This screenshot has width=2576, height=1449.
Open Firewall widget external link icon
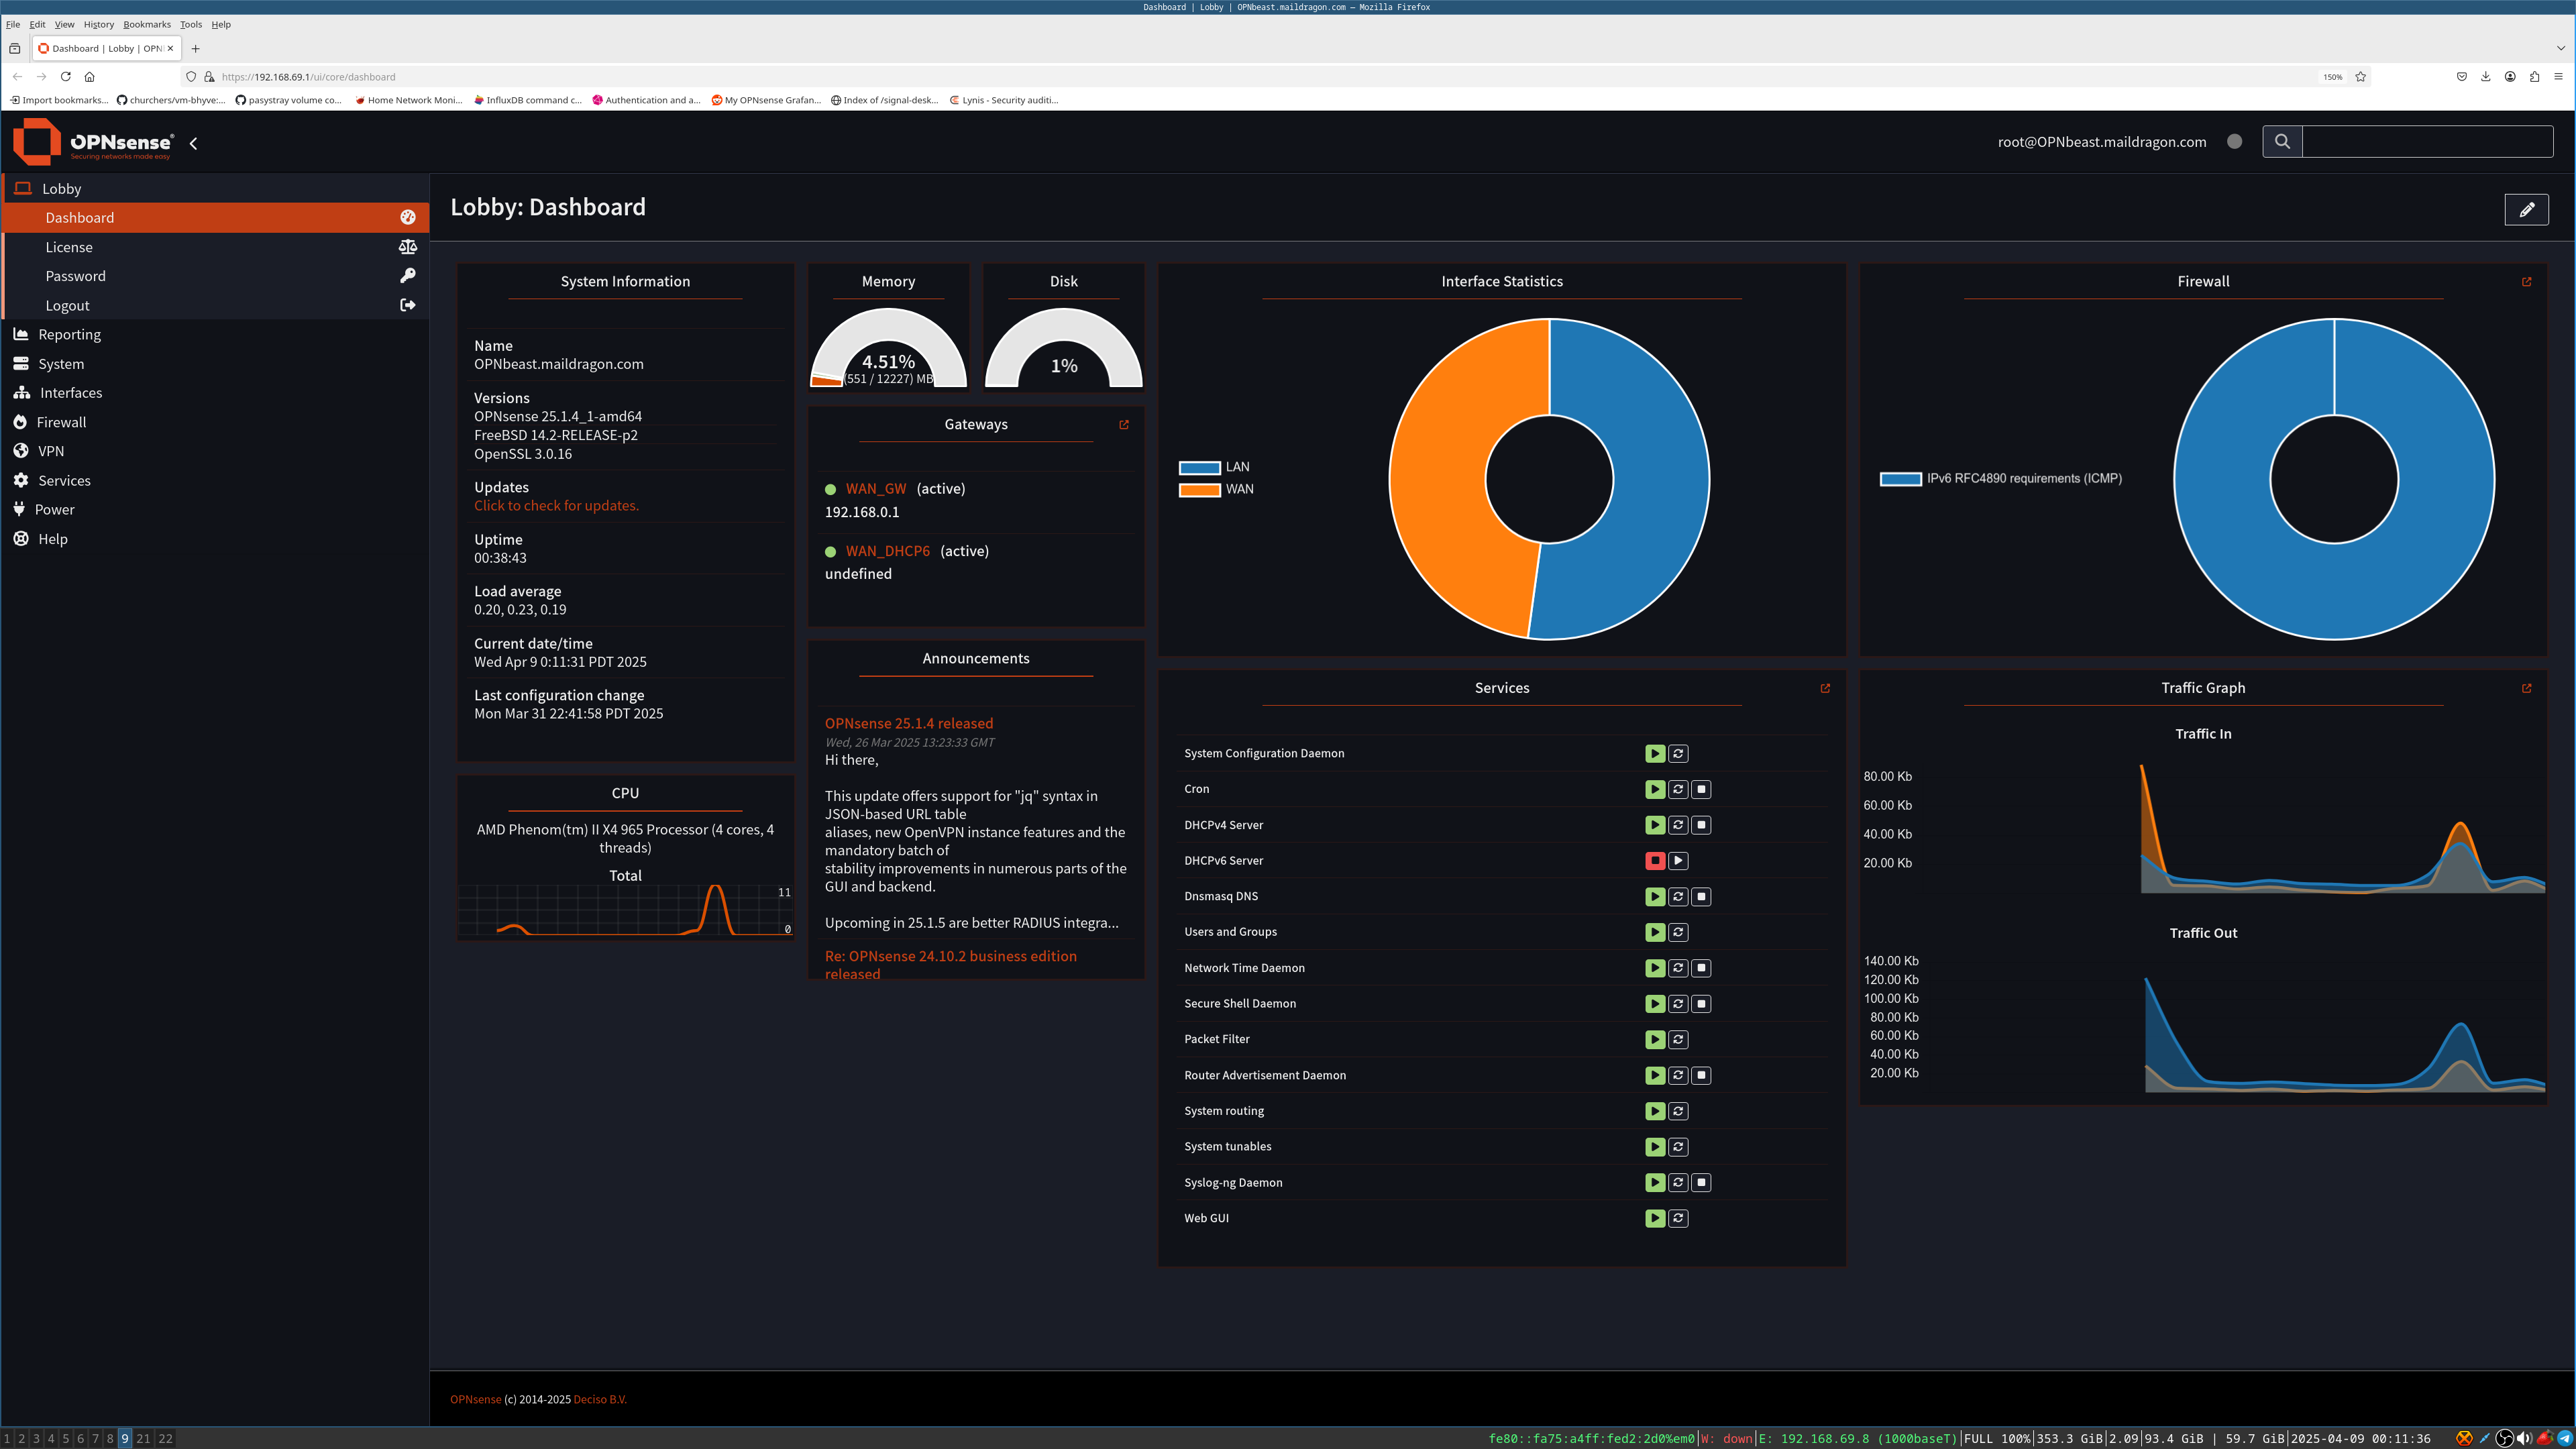2527,282
